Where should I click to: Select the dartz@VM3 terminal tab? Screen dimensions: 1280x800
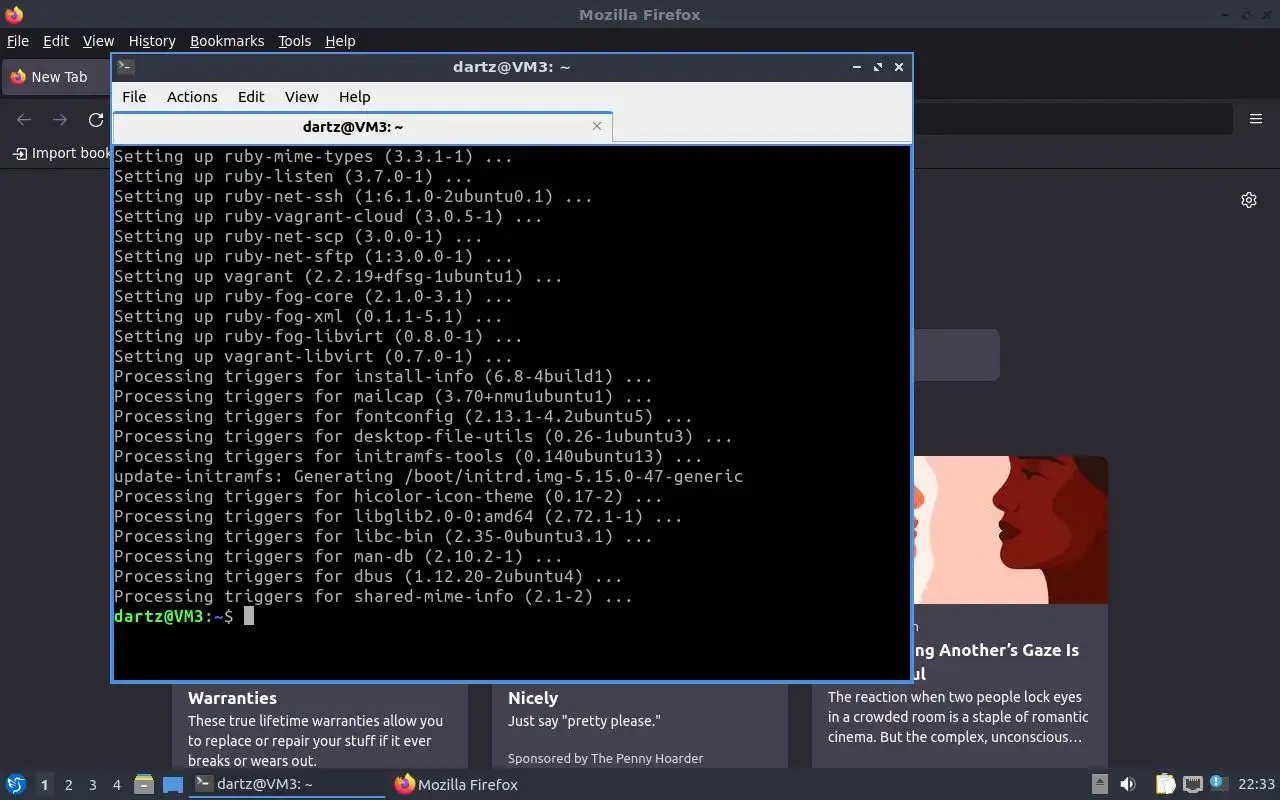click(353, 127)
